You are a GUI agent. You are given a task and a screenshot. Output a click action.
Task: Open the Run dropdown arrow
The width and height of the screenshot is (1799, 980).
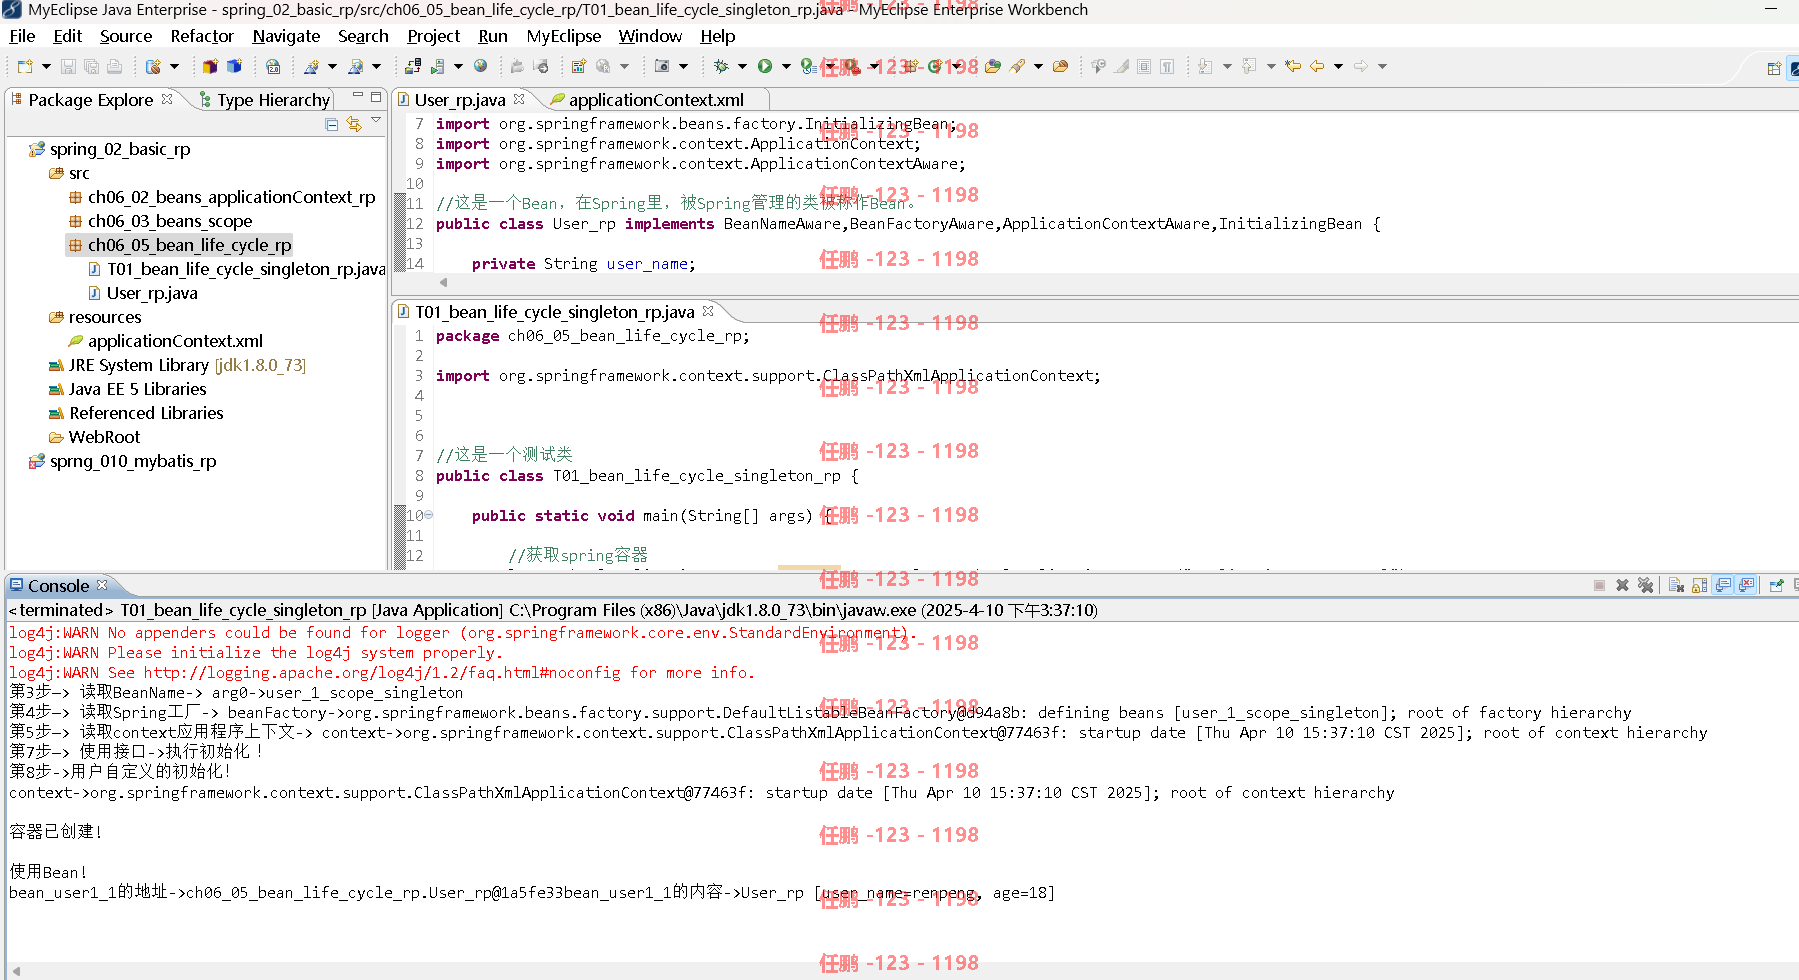(x=786, y=66)
